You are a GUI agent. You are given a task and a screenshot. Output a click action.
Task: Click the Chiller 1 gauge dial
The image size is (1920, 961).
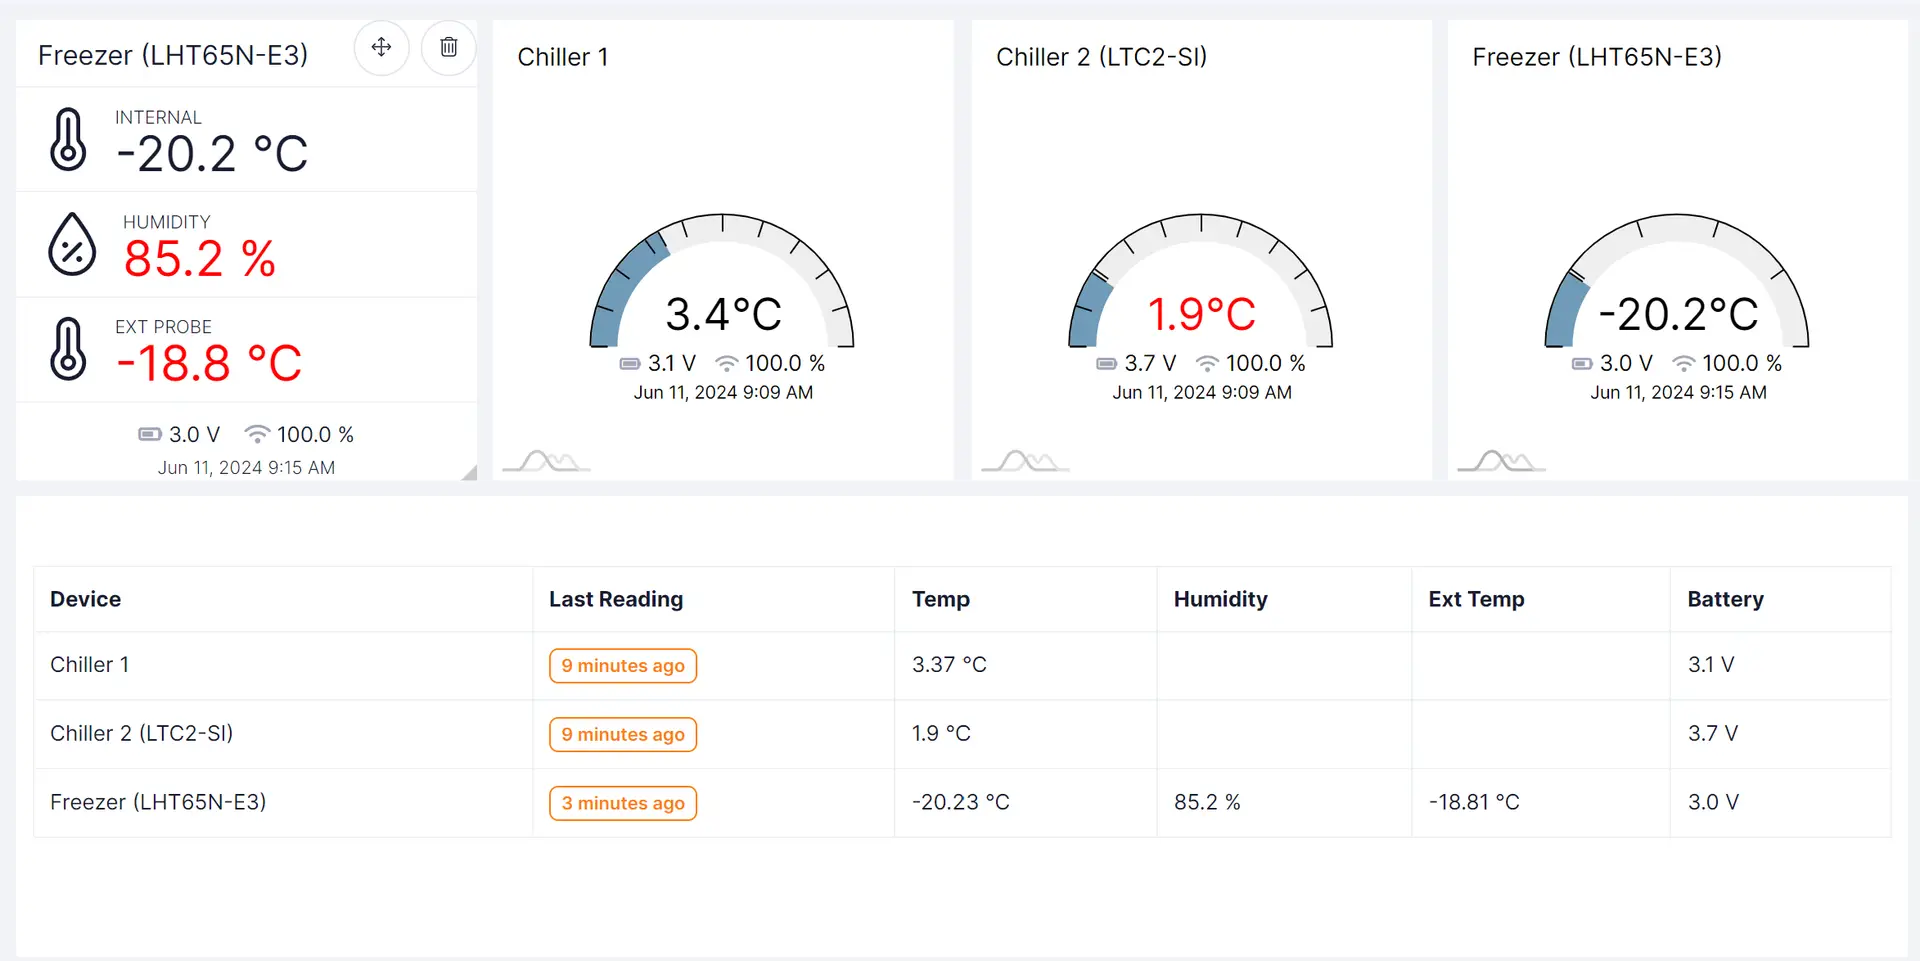click(722, 280)
